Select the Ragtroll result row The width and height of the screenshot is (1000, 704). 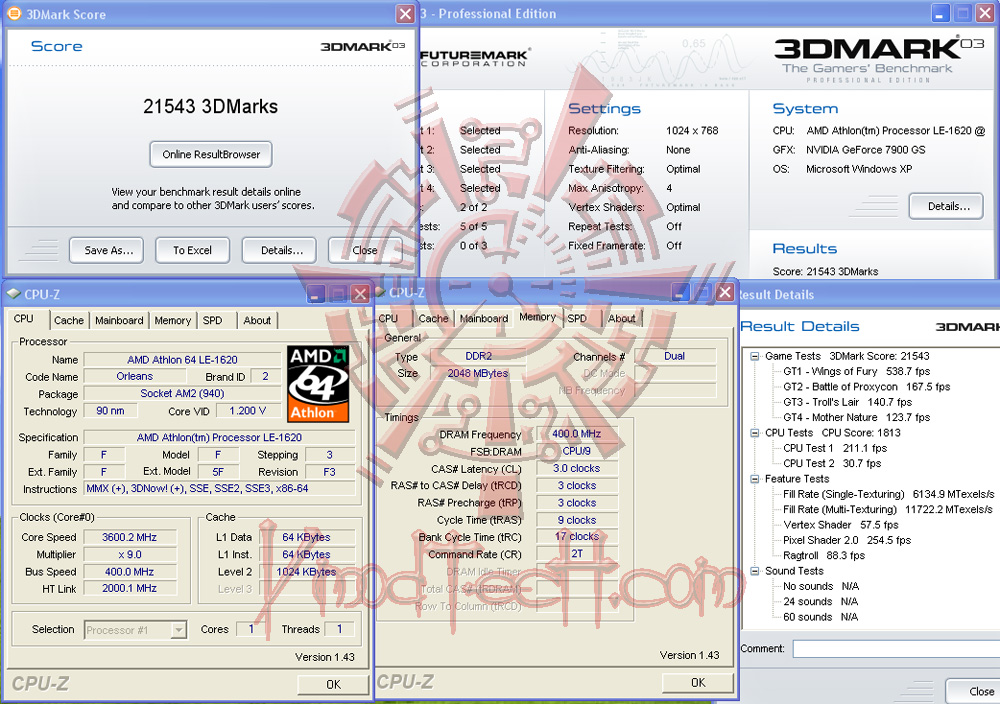click(x=824, y=555)
